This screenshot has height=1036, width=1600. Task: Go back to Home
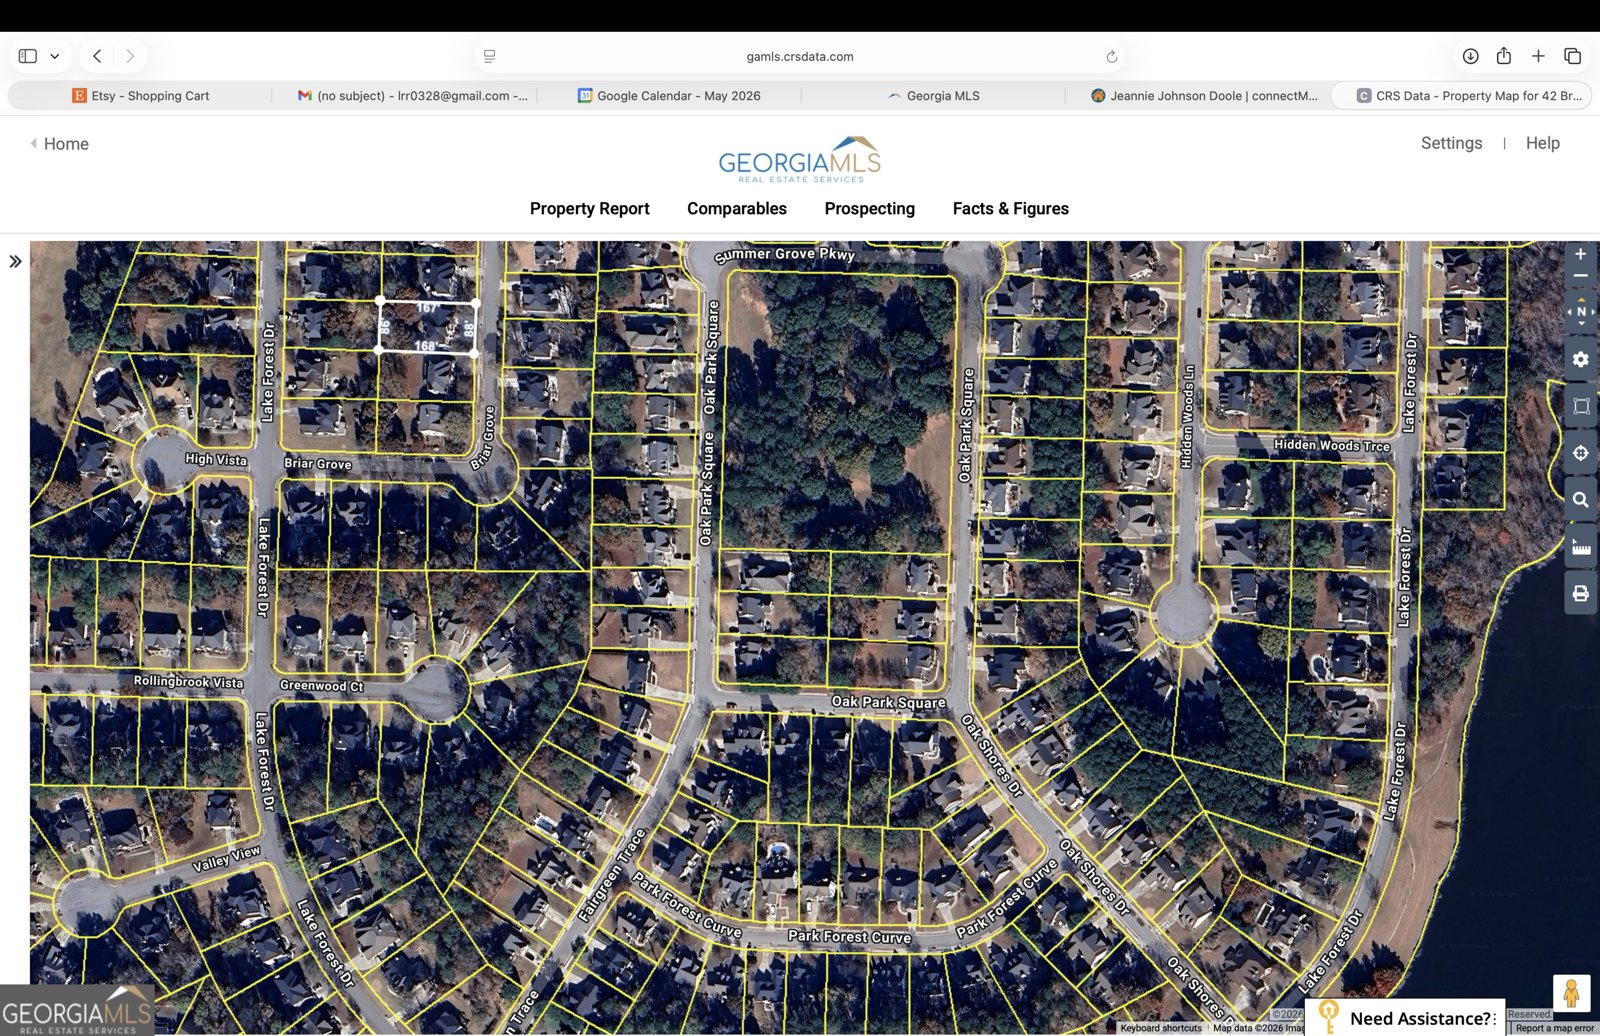click(60, 144)
